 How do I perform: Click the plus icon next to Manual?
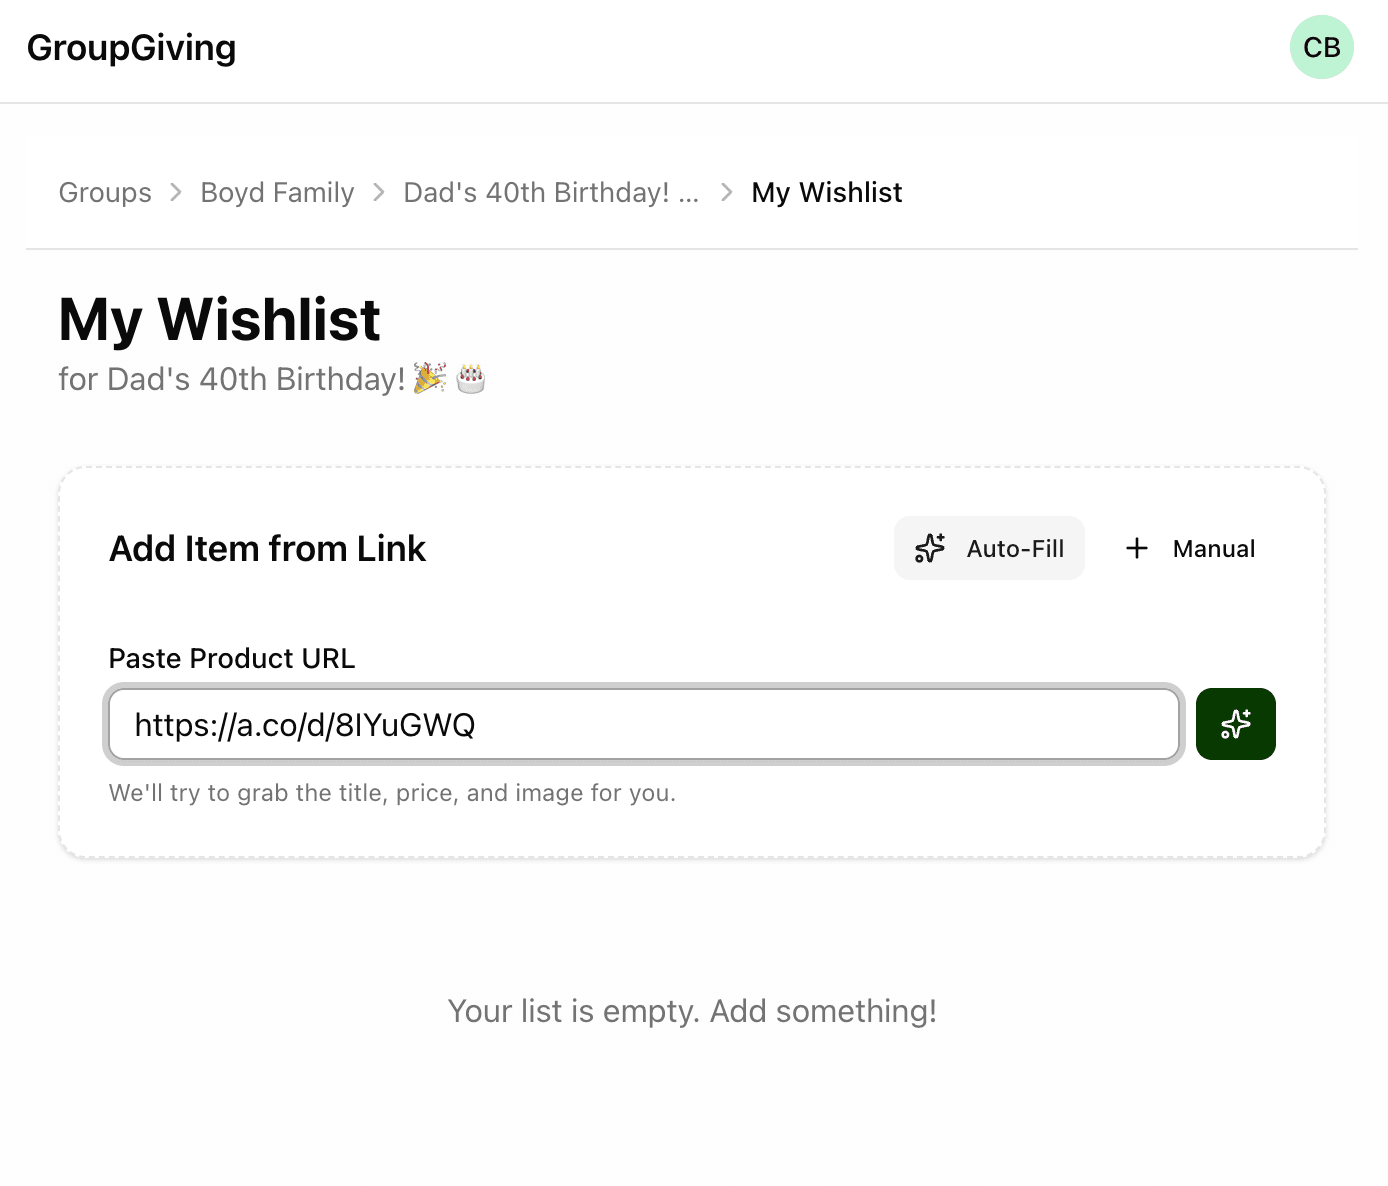pyautogui.click(x=1137, y=548)
